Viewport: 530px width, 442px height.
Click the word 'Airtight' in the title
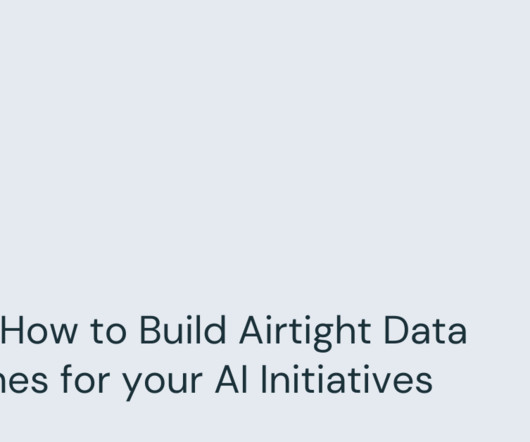[x=305, y=333]
